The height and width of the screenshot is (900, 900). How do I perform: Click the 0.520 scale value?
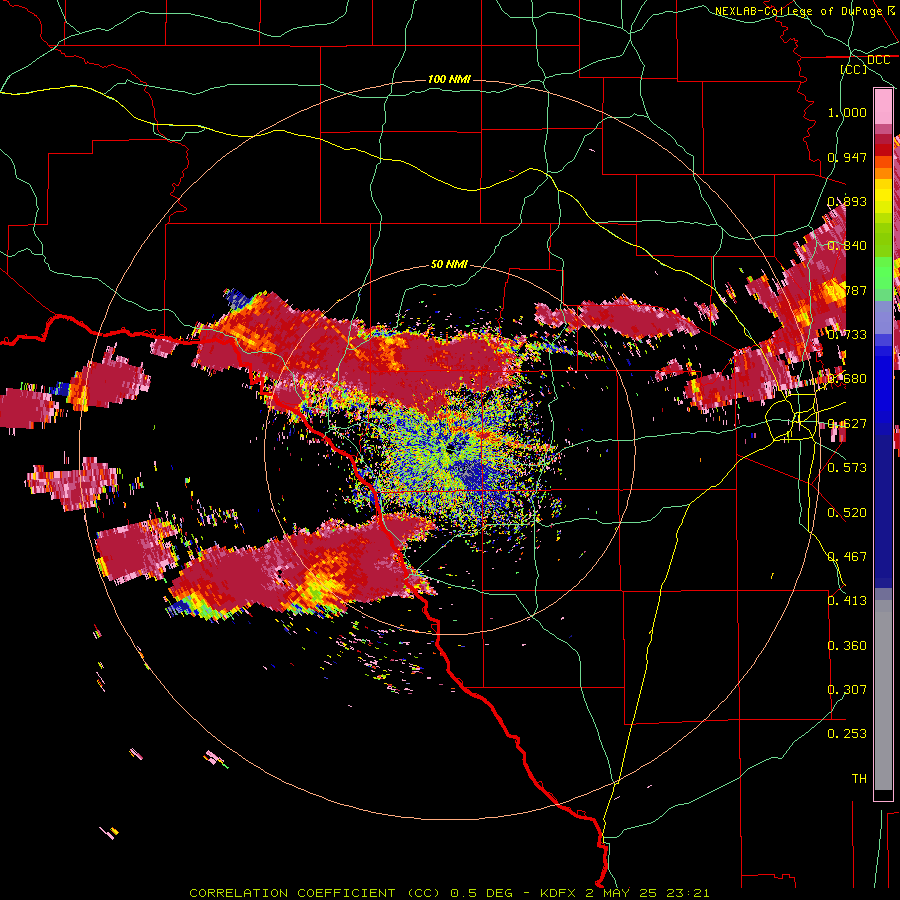pyautogui.click(x=847, y=513)
